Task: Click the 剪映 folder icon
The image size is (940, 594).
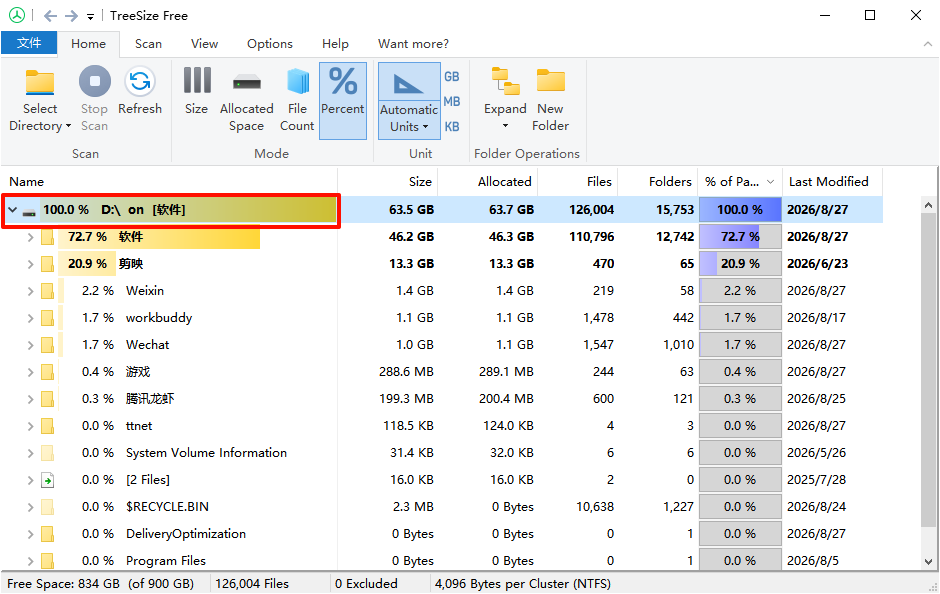Action: [x=47, y=264]
